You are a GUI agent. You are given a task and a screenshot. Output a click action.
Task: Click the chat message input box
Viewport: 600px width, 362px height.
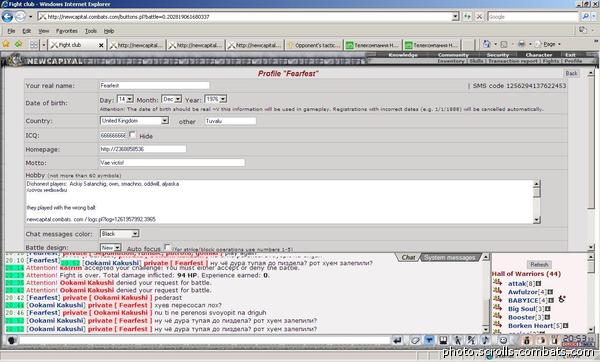pos(205,340)
